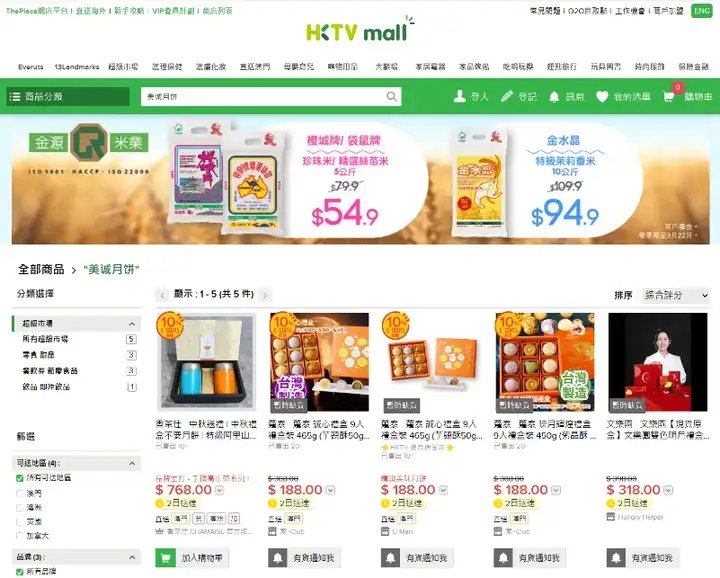Screen dimensions: 720x578
Task: Select 超級市場 in top navigation
Action: tap(123, 67)
